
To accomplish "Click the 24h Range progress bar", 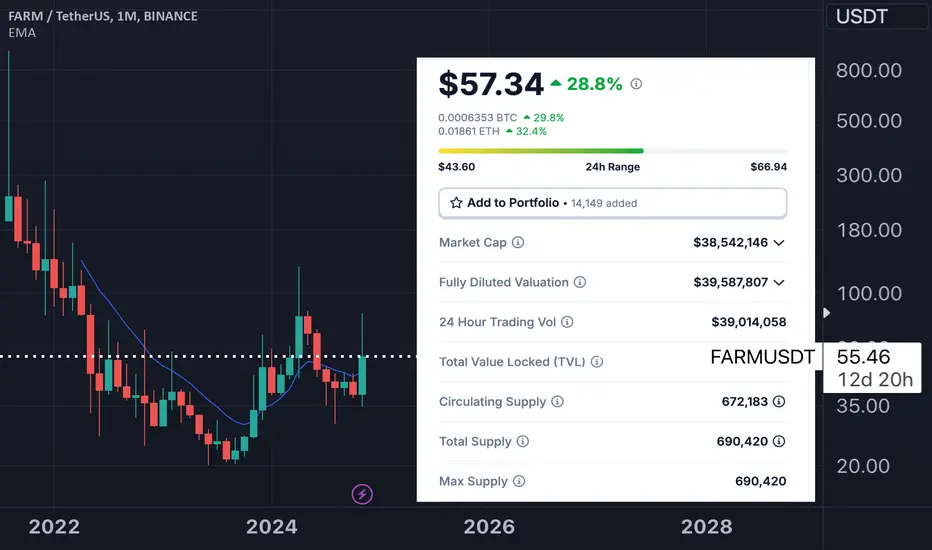I will pyautogui.click(x=612, y=151).
